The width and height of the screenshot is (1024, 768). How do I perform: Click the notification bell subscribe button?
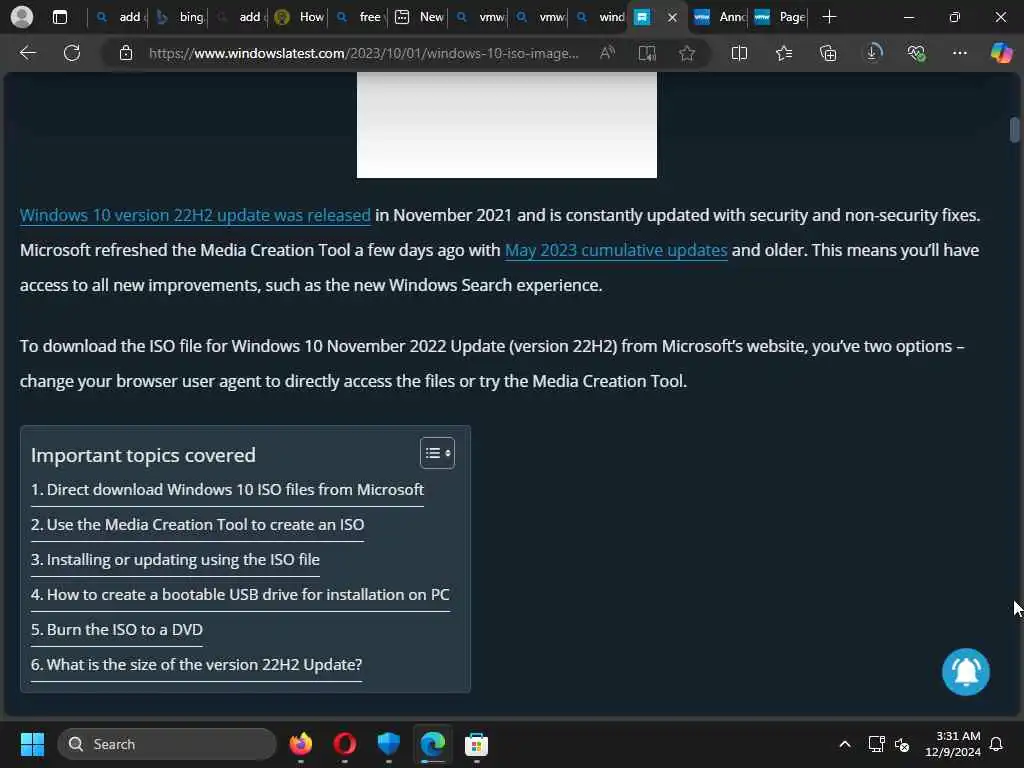click(x=966, y=672)
